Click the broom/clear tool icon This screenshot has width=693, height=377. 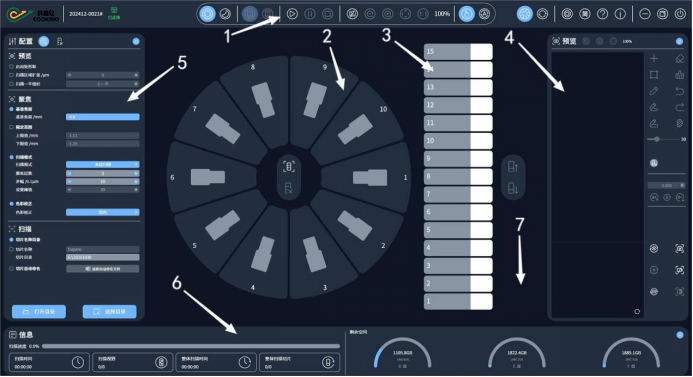tap(680, 75)
